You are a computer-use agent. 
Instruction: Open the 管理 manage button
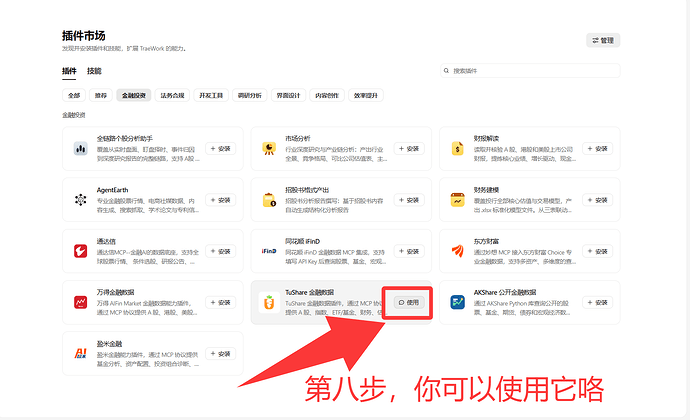(x=603, y=40)
